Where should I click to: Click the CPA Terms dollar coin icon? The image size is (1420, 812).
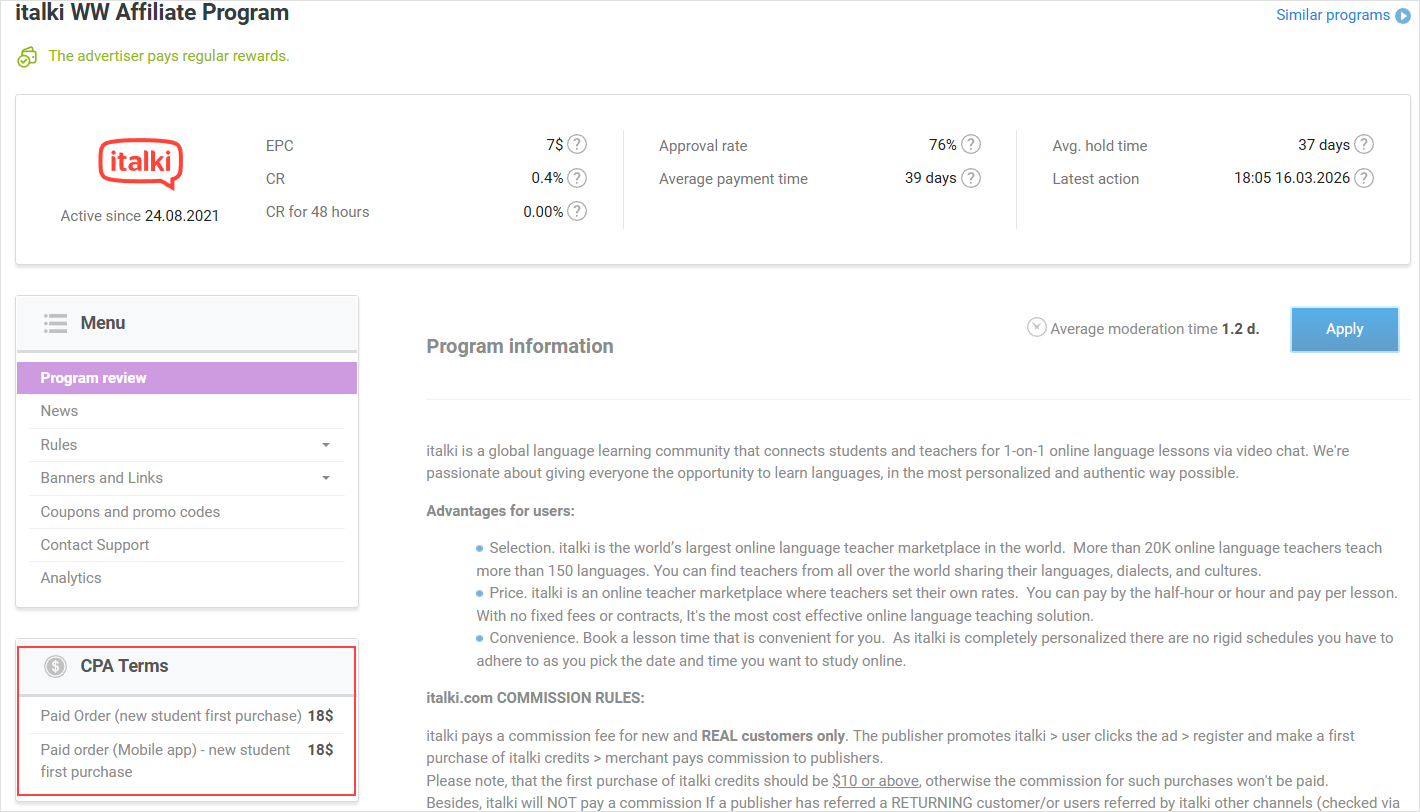pos(56,666)
